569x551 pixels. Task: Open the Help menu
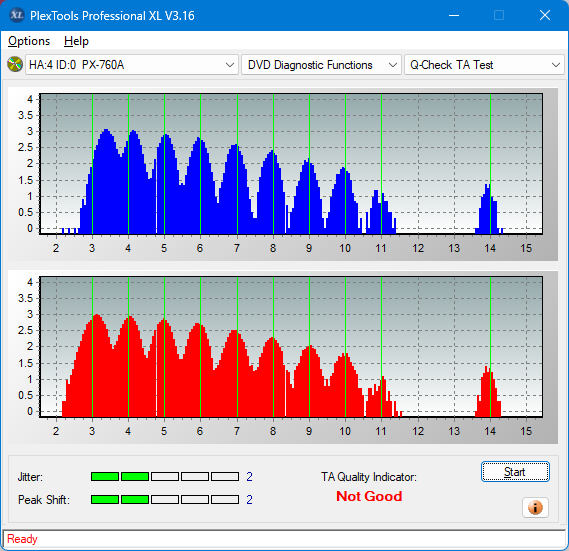pyautogui.click(x=76, y=41)
